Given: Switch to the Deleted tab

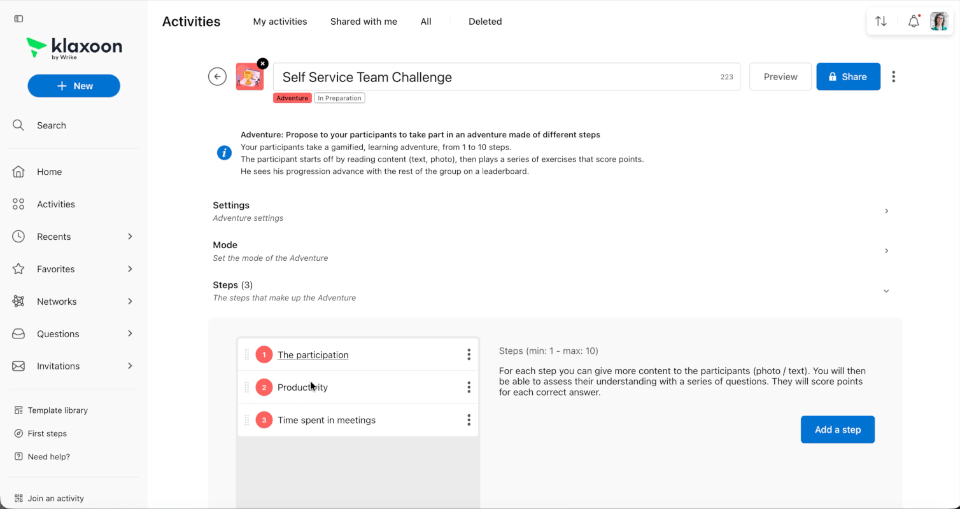Looking at the screenshot, I should (x=485, y=21).
